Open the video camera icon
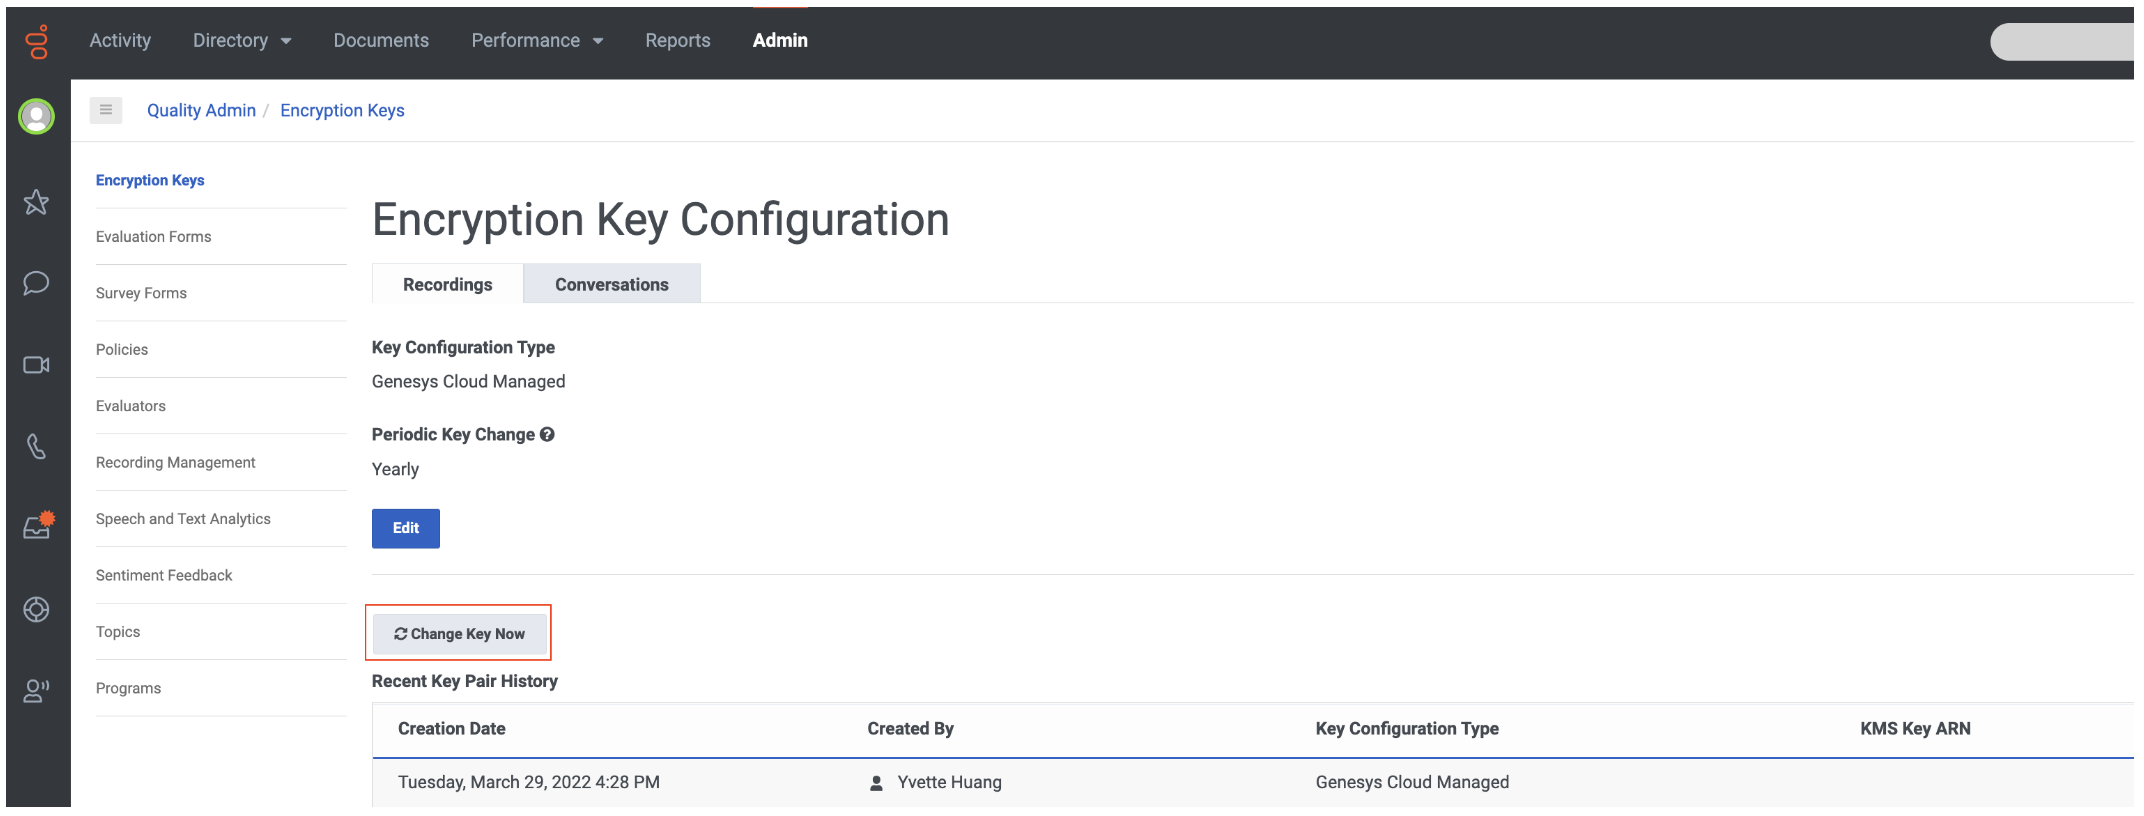The image size is (2144, 816). click(37, 365)
